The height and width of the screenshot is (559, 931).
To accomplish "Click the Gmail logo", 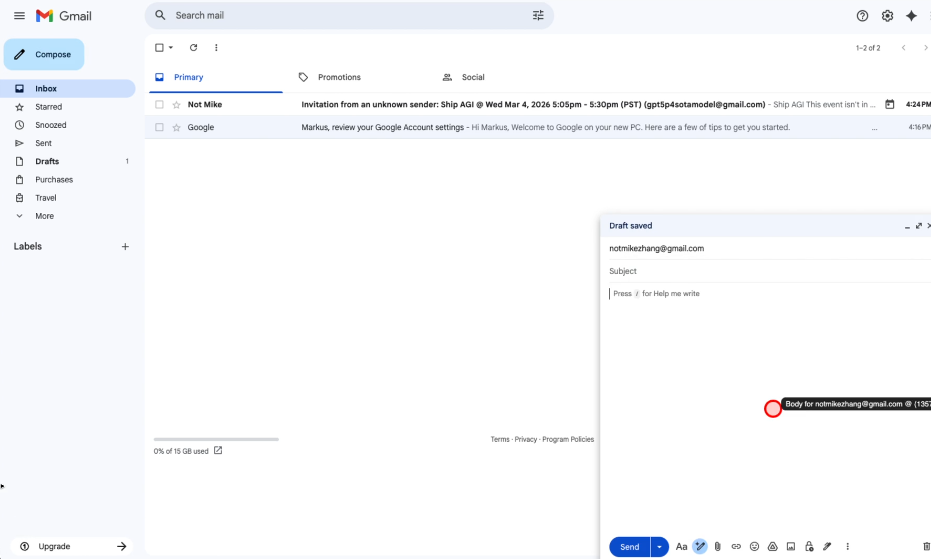I will click(x=64, y=16).
